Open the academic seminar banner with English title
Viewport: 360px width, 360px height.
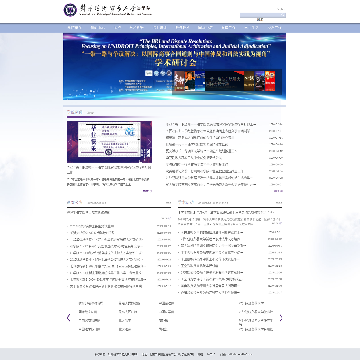174,66
